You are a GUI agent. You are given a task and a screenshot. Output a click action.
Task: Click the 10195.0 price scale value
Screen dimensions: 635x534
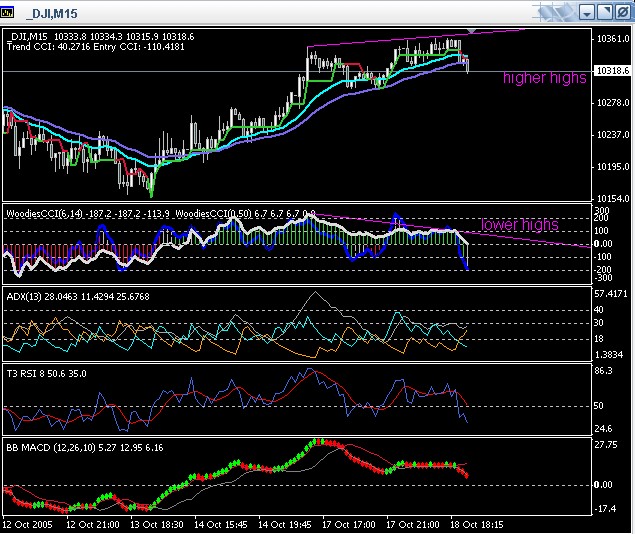(614, 166)
